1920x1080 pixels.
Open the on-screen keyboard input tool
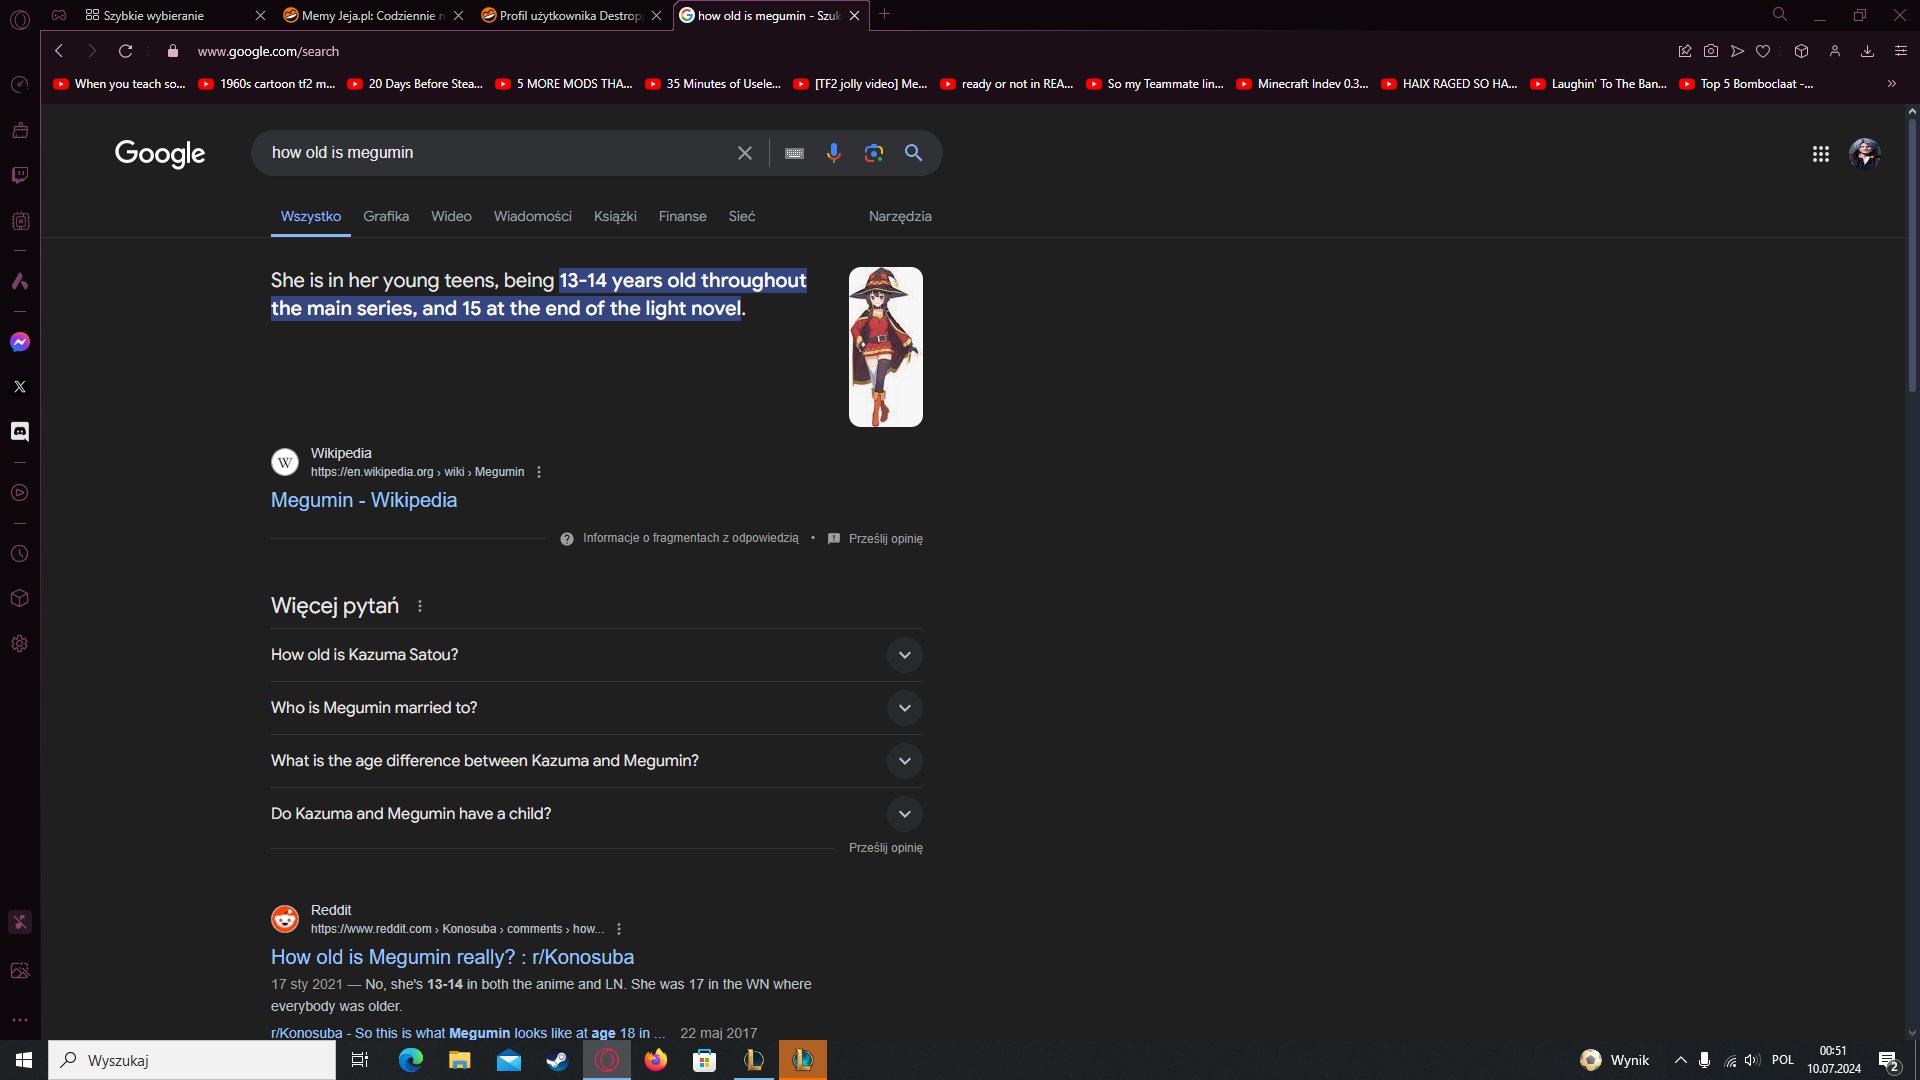(794, 153)
